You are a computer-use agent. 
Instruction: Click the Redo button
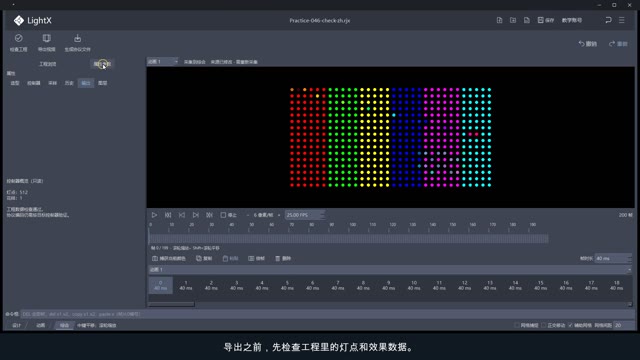tap(618, 44)
